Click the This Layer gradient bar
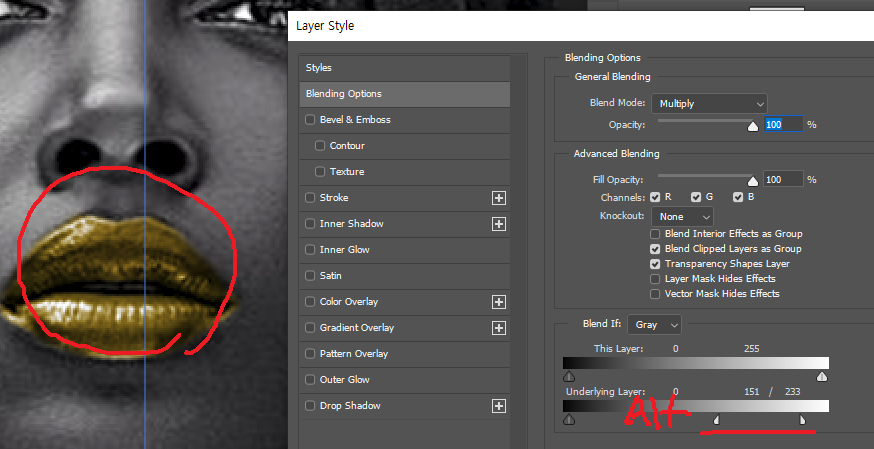This screenshot has height=449, width=874. pyautogui.click(x=696, y=363)
